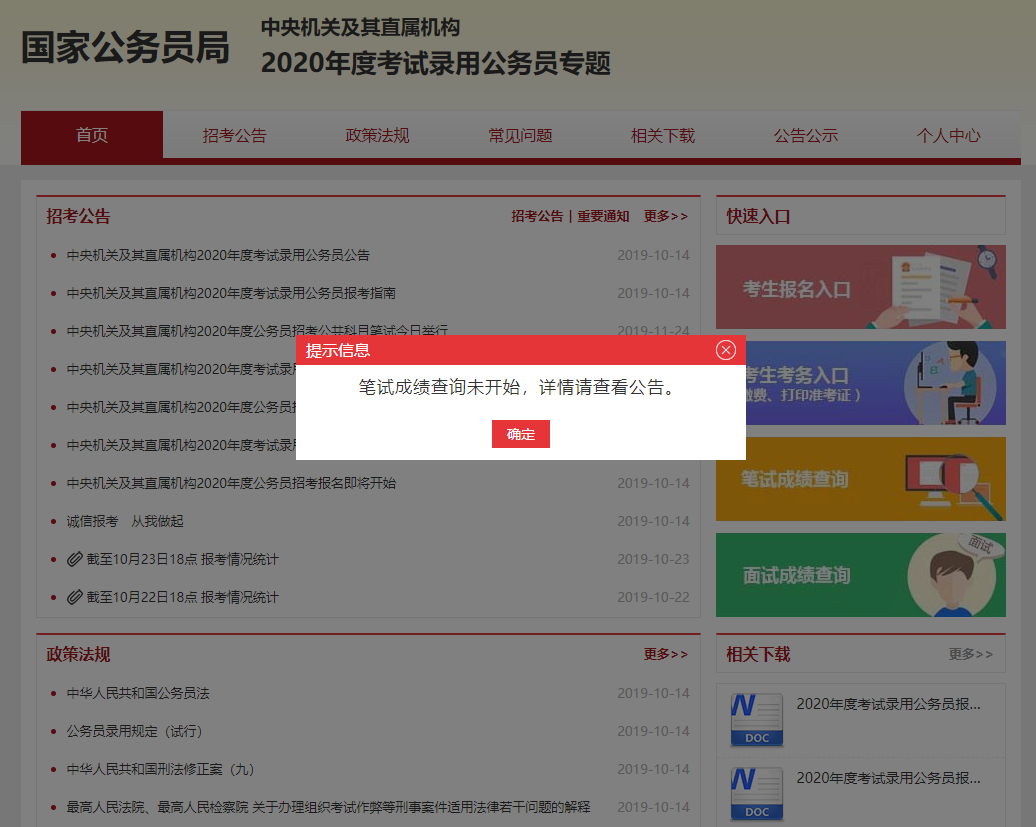This screenshot has width=1036, height=827.
Task: Expand 招考公告 section via 更多>>
Action: (665, 216)
